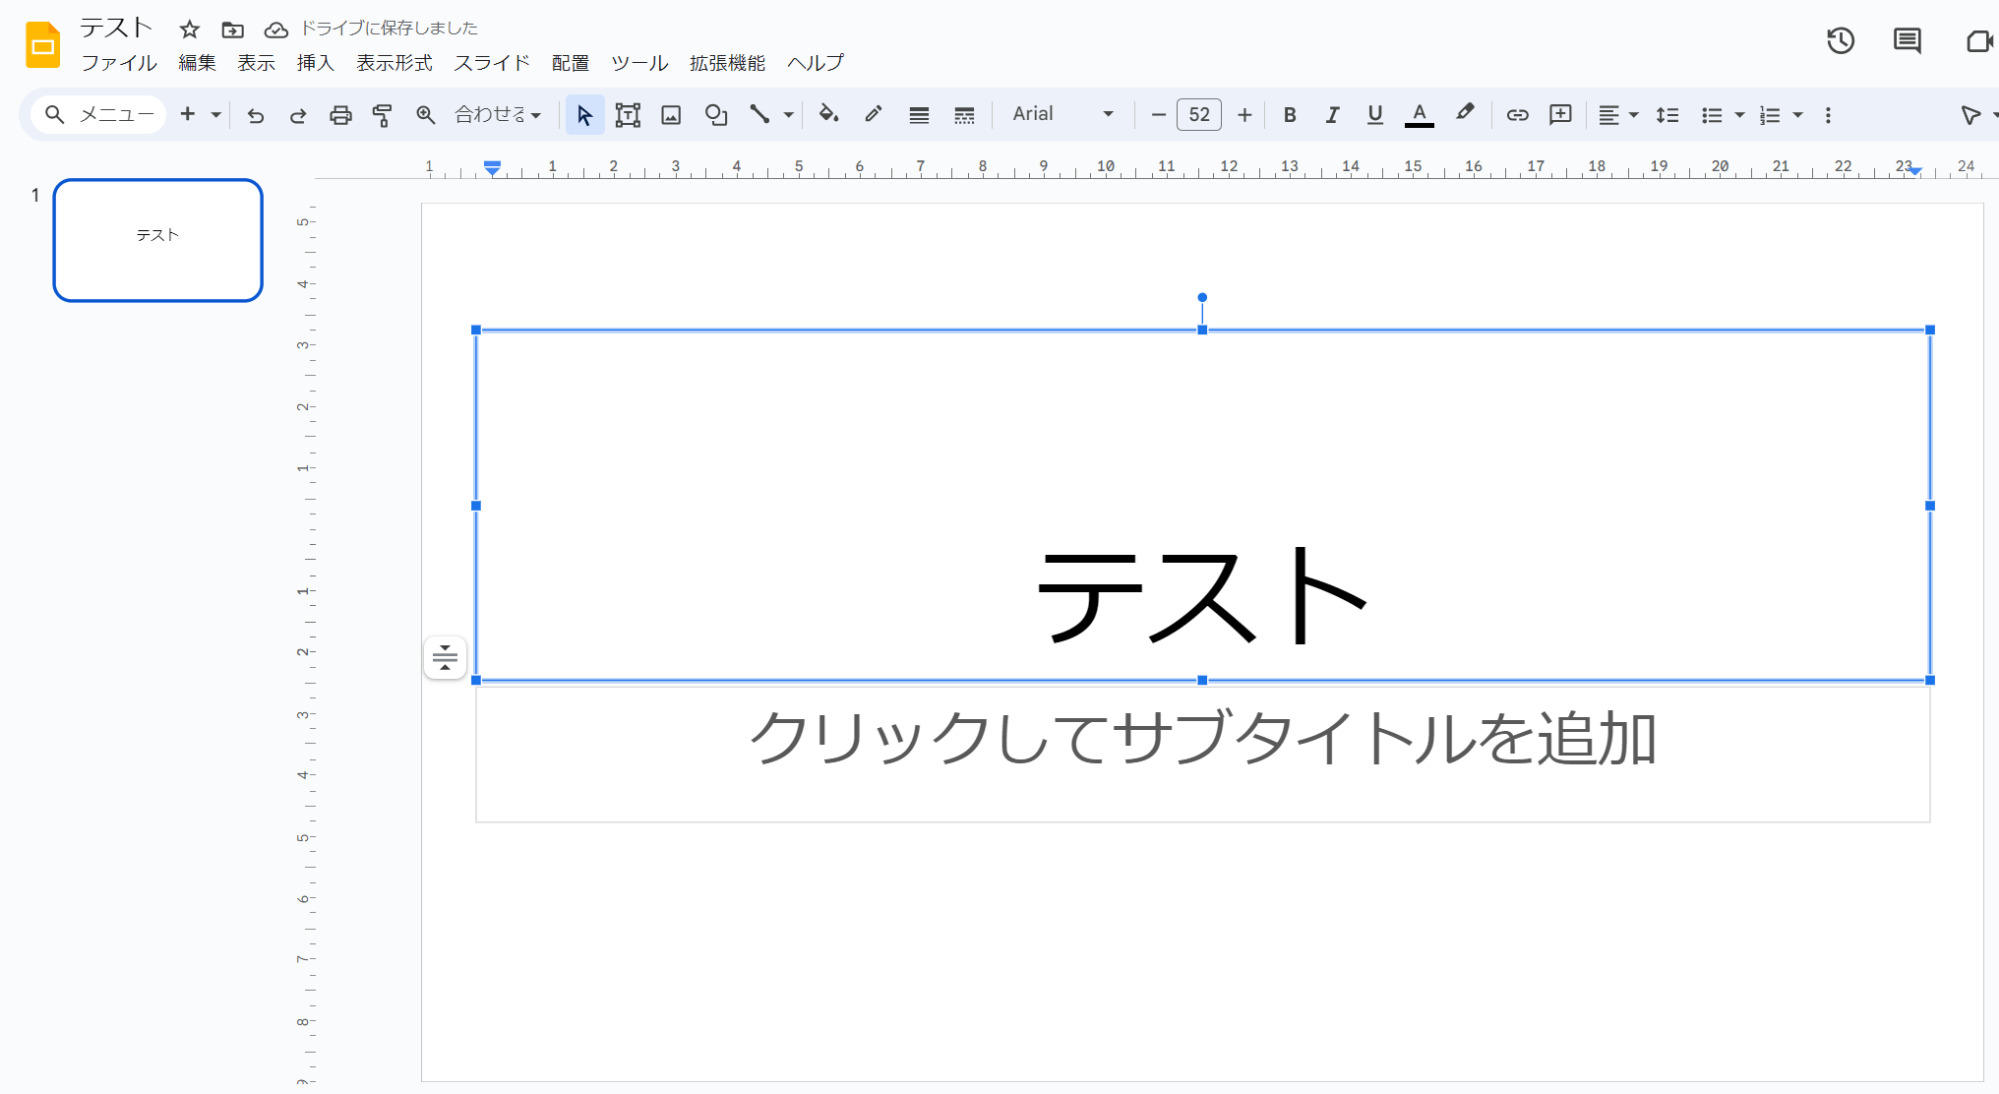This screenshot has width=1999, height=1094.
Task: Expand the zoom 合わせる dropdown
Action: pyautogui.click(x=498, y=115)
